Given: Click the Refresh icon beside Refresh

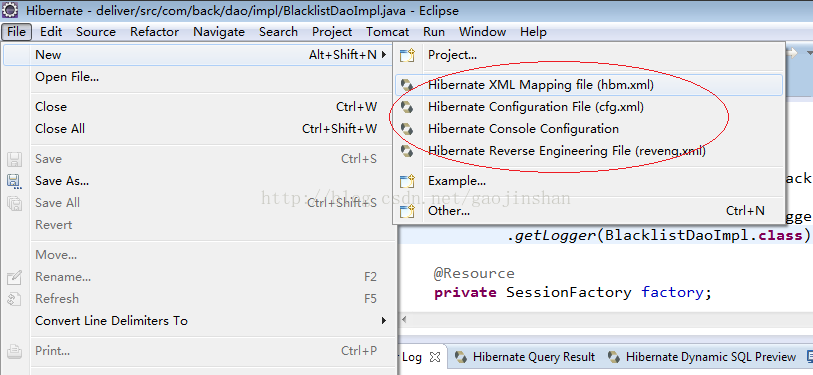Looking at the screenshot, I should point(14,299).
